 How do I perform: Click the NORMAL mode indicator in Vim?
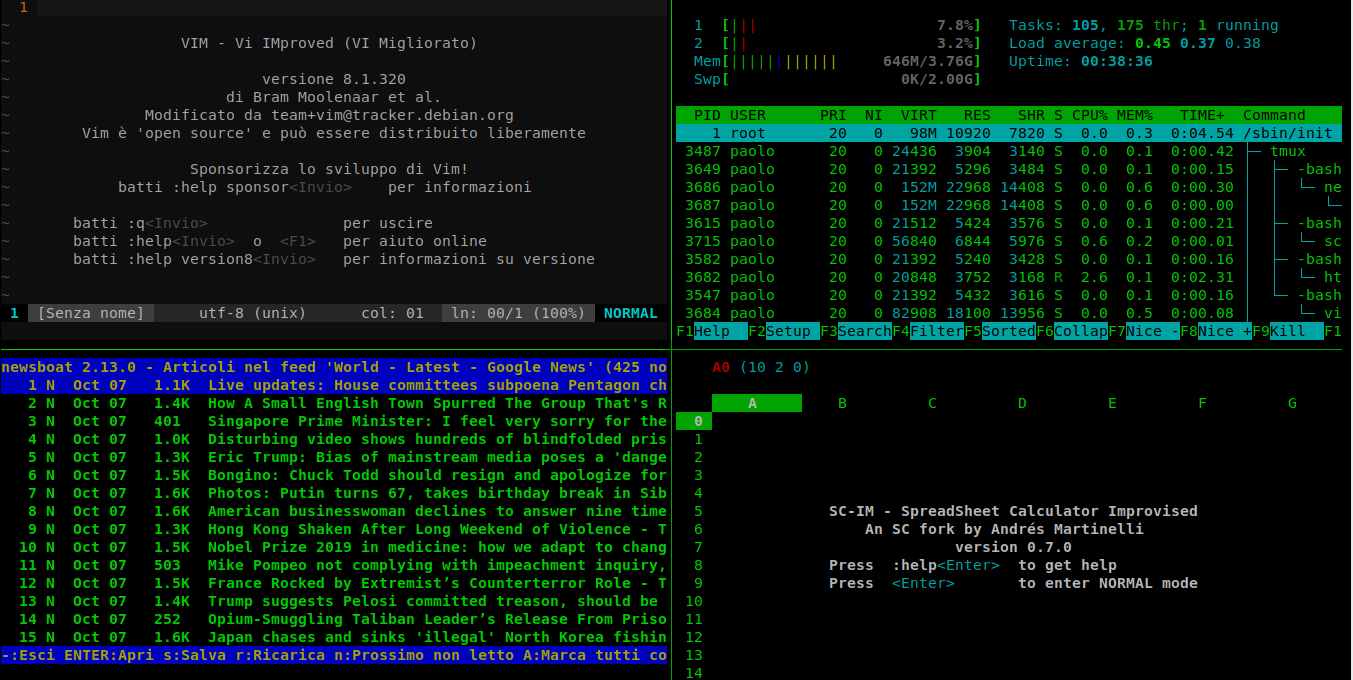(x=630, y=313)
